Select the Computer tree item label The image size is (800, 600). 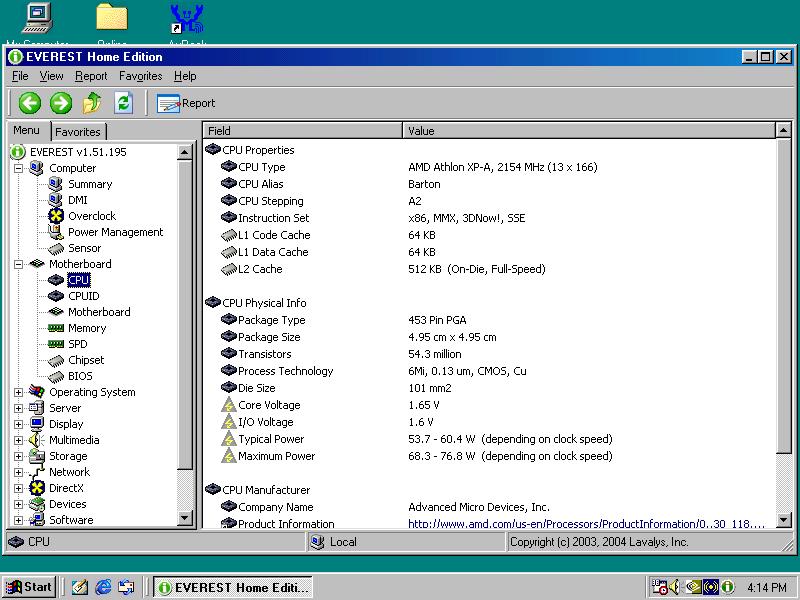72,168
